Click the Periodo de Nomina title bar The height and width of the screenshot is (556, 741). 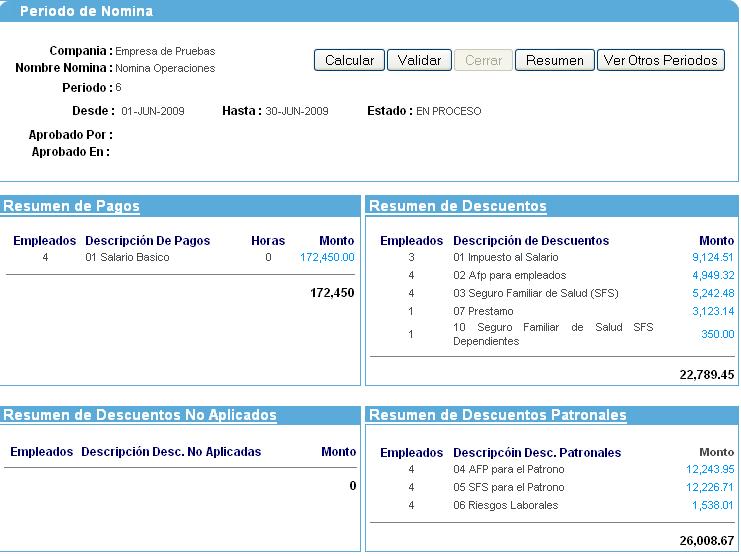(86, 11)
